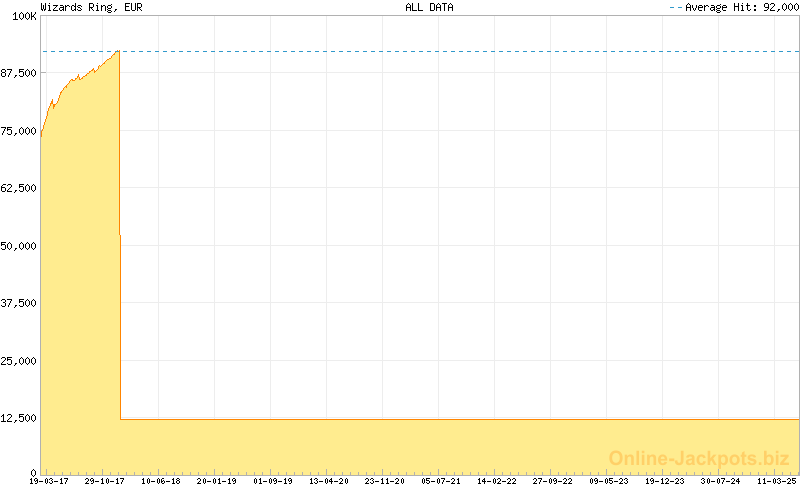Select the 01-09-19 date on the x-axis
The height and width of the screenshot is (490, 800).
pos(272,482)
